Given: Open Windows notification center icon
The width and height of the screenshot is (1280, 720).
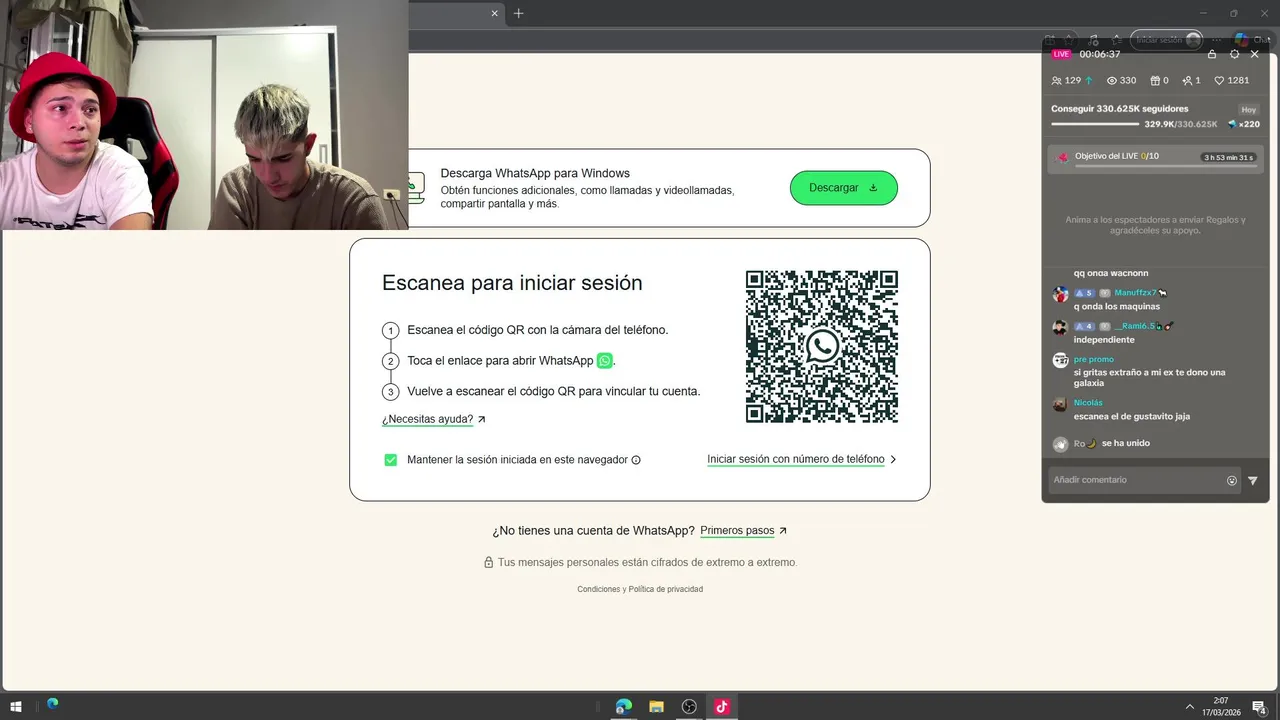Looking at the screenshot, I should (x=1259, y=707).
